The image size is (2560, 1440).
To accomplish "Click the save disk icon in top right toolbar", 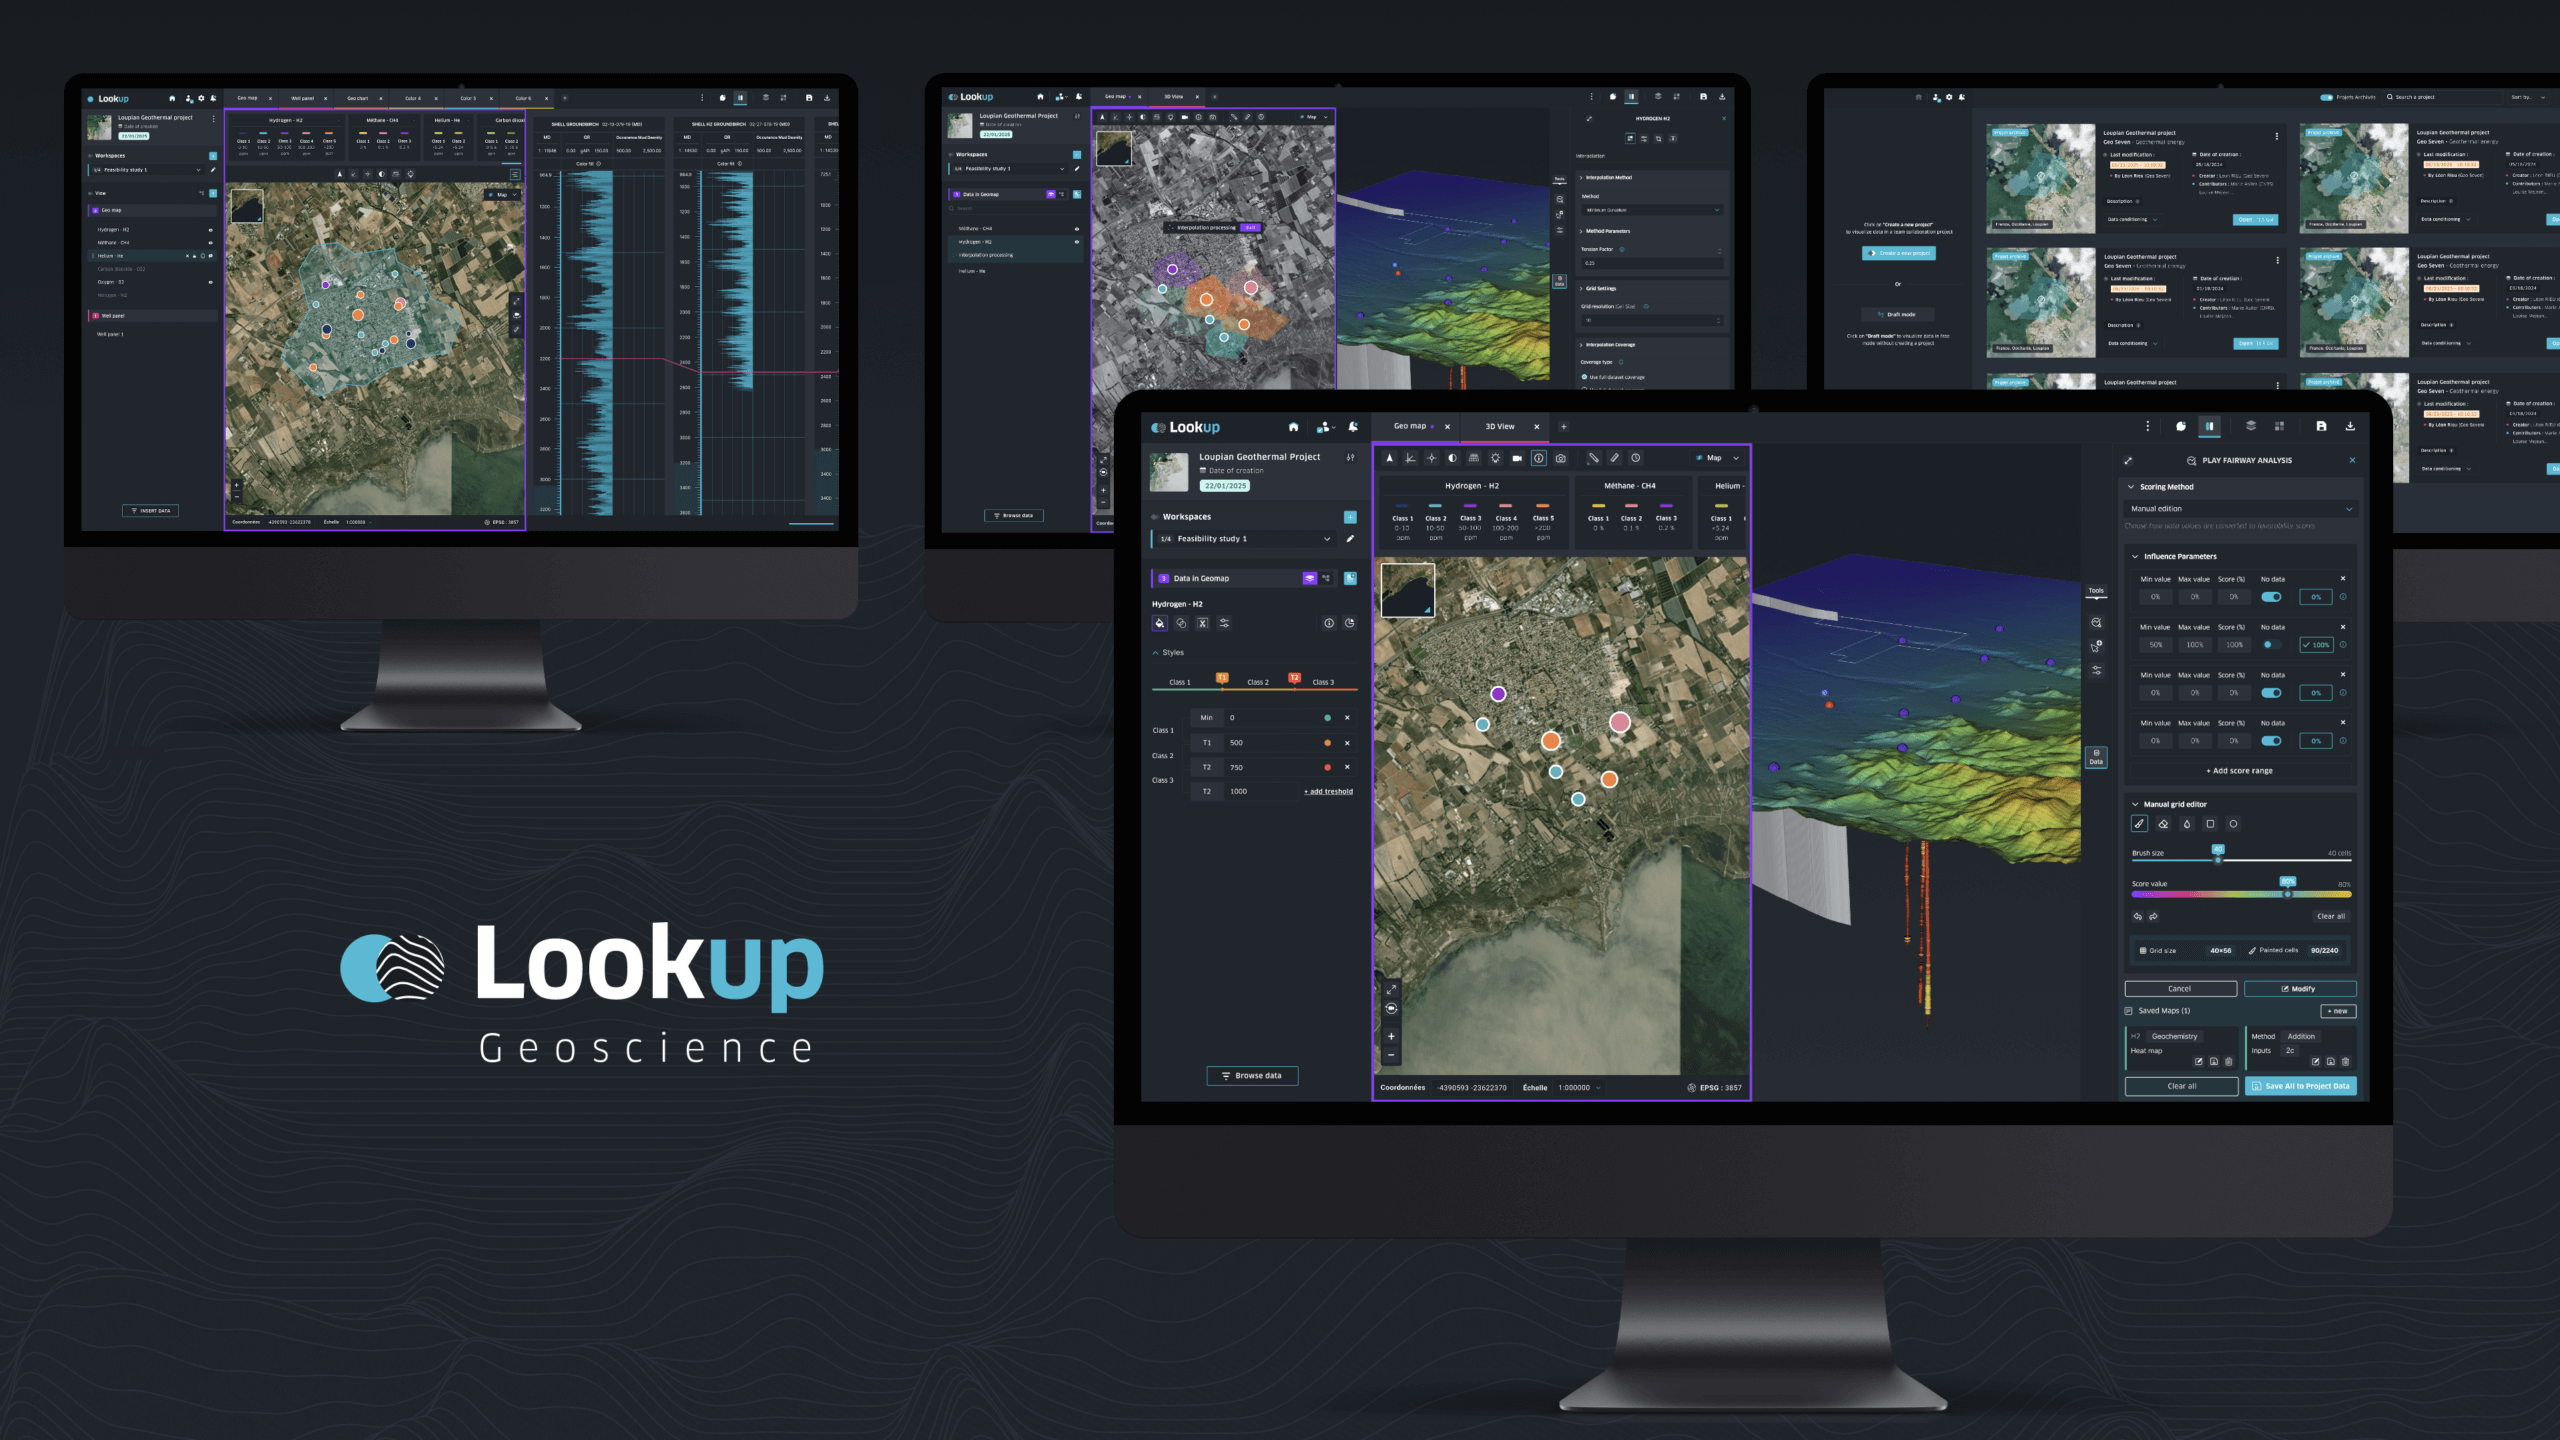I will point(2321,426).
